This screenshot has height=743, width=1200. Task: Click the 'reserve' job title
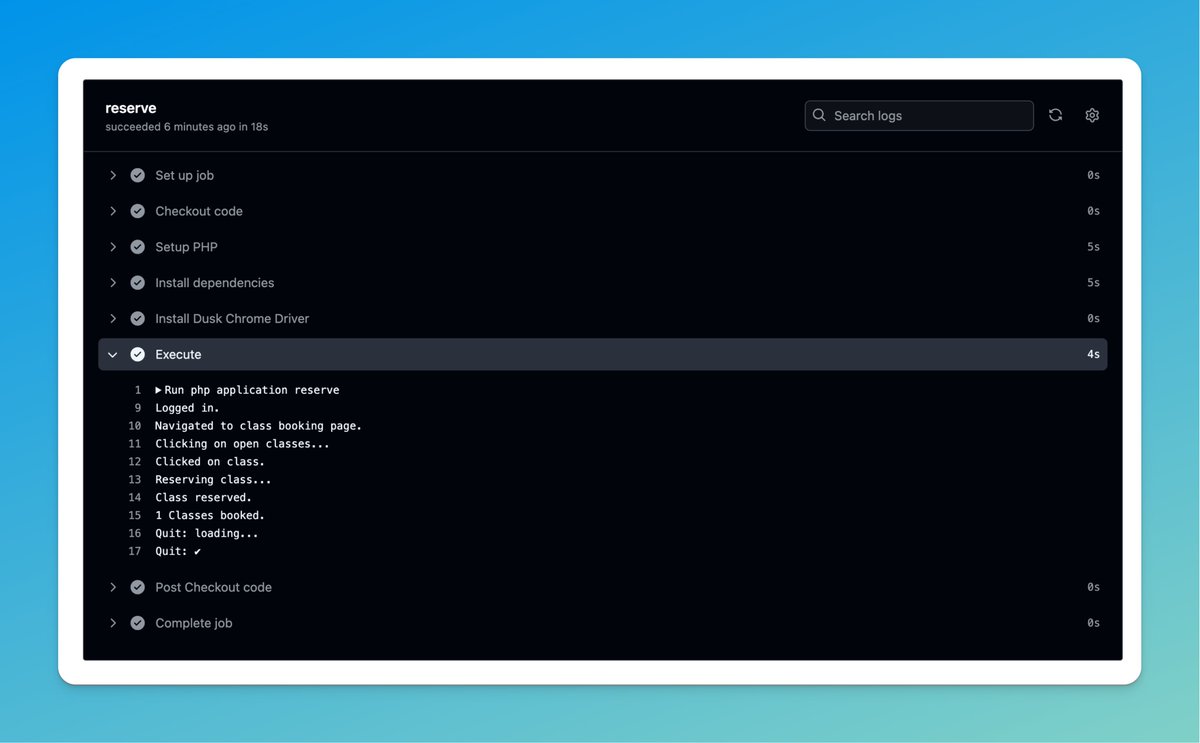tap(131, 108)
